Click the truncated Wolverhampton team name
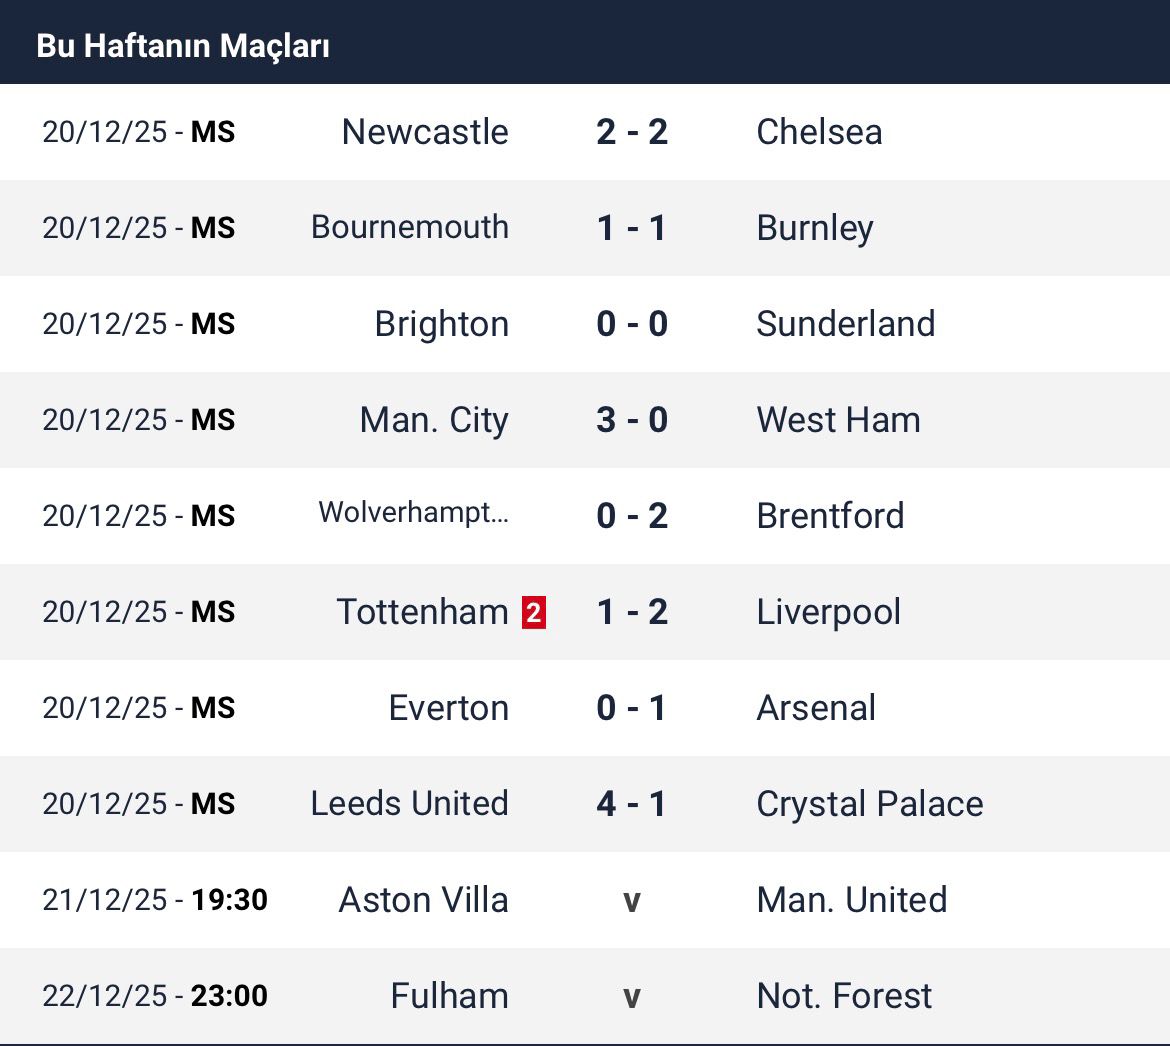The height and width of the screenshot is (1046, 1170). [413, 514]
